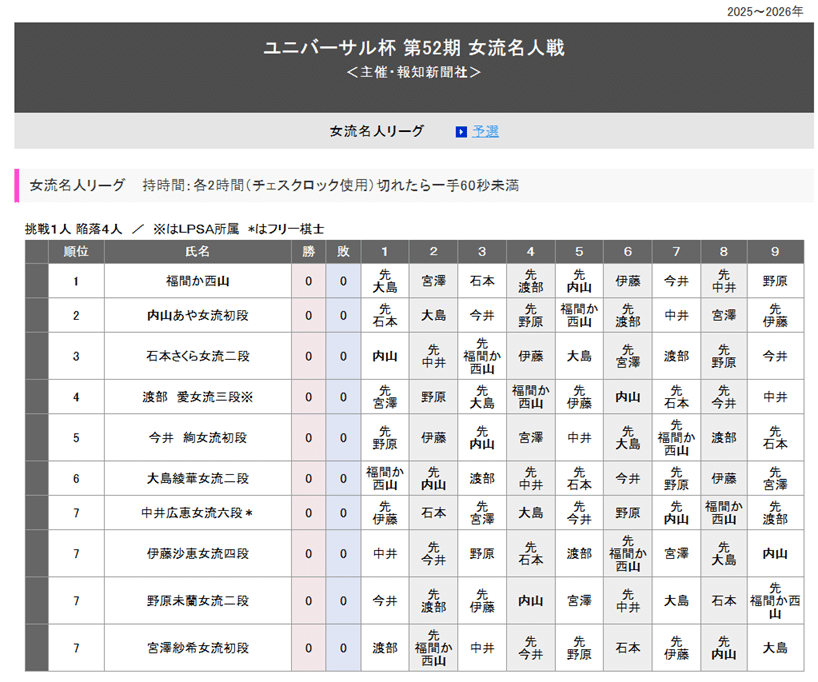Click 伊藤沙恵's round 6 cell 先福間か西山
818x682 pixels.
coord(628,554)
